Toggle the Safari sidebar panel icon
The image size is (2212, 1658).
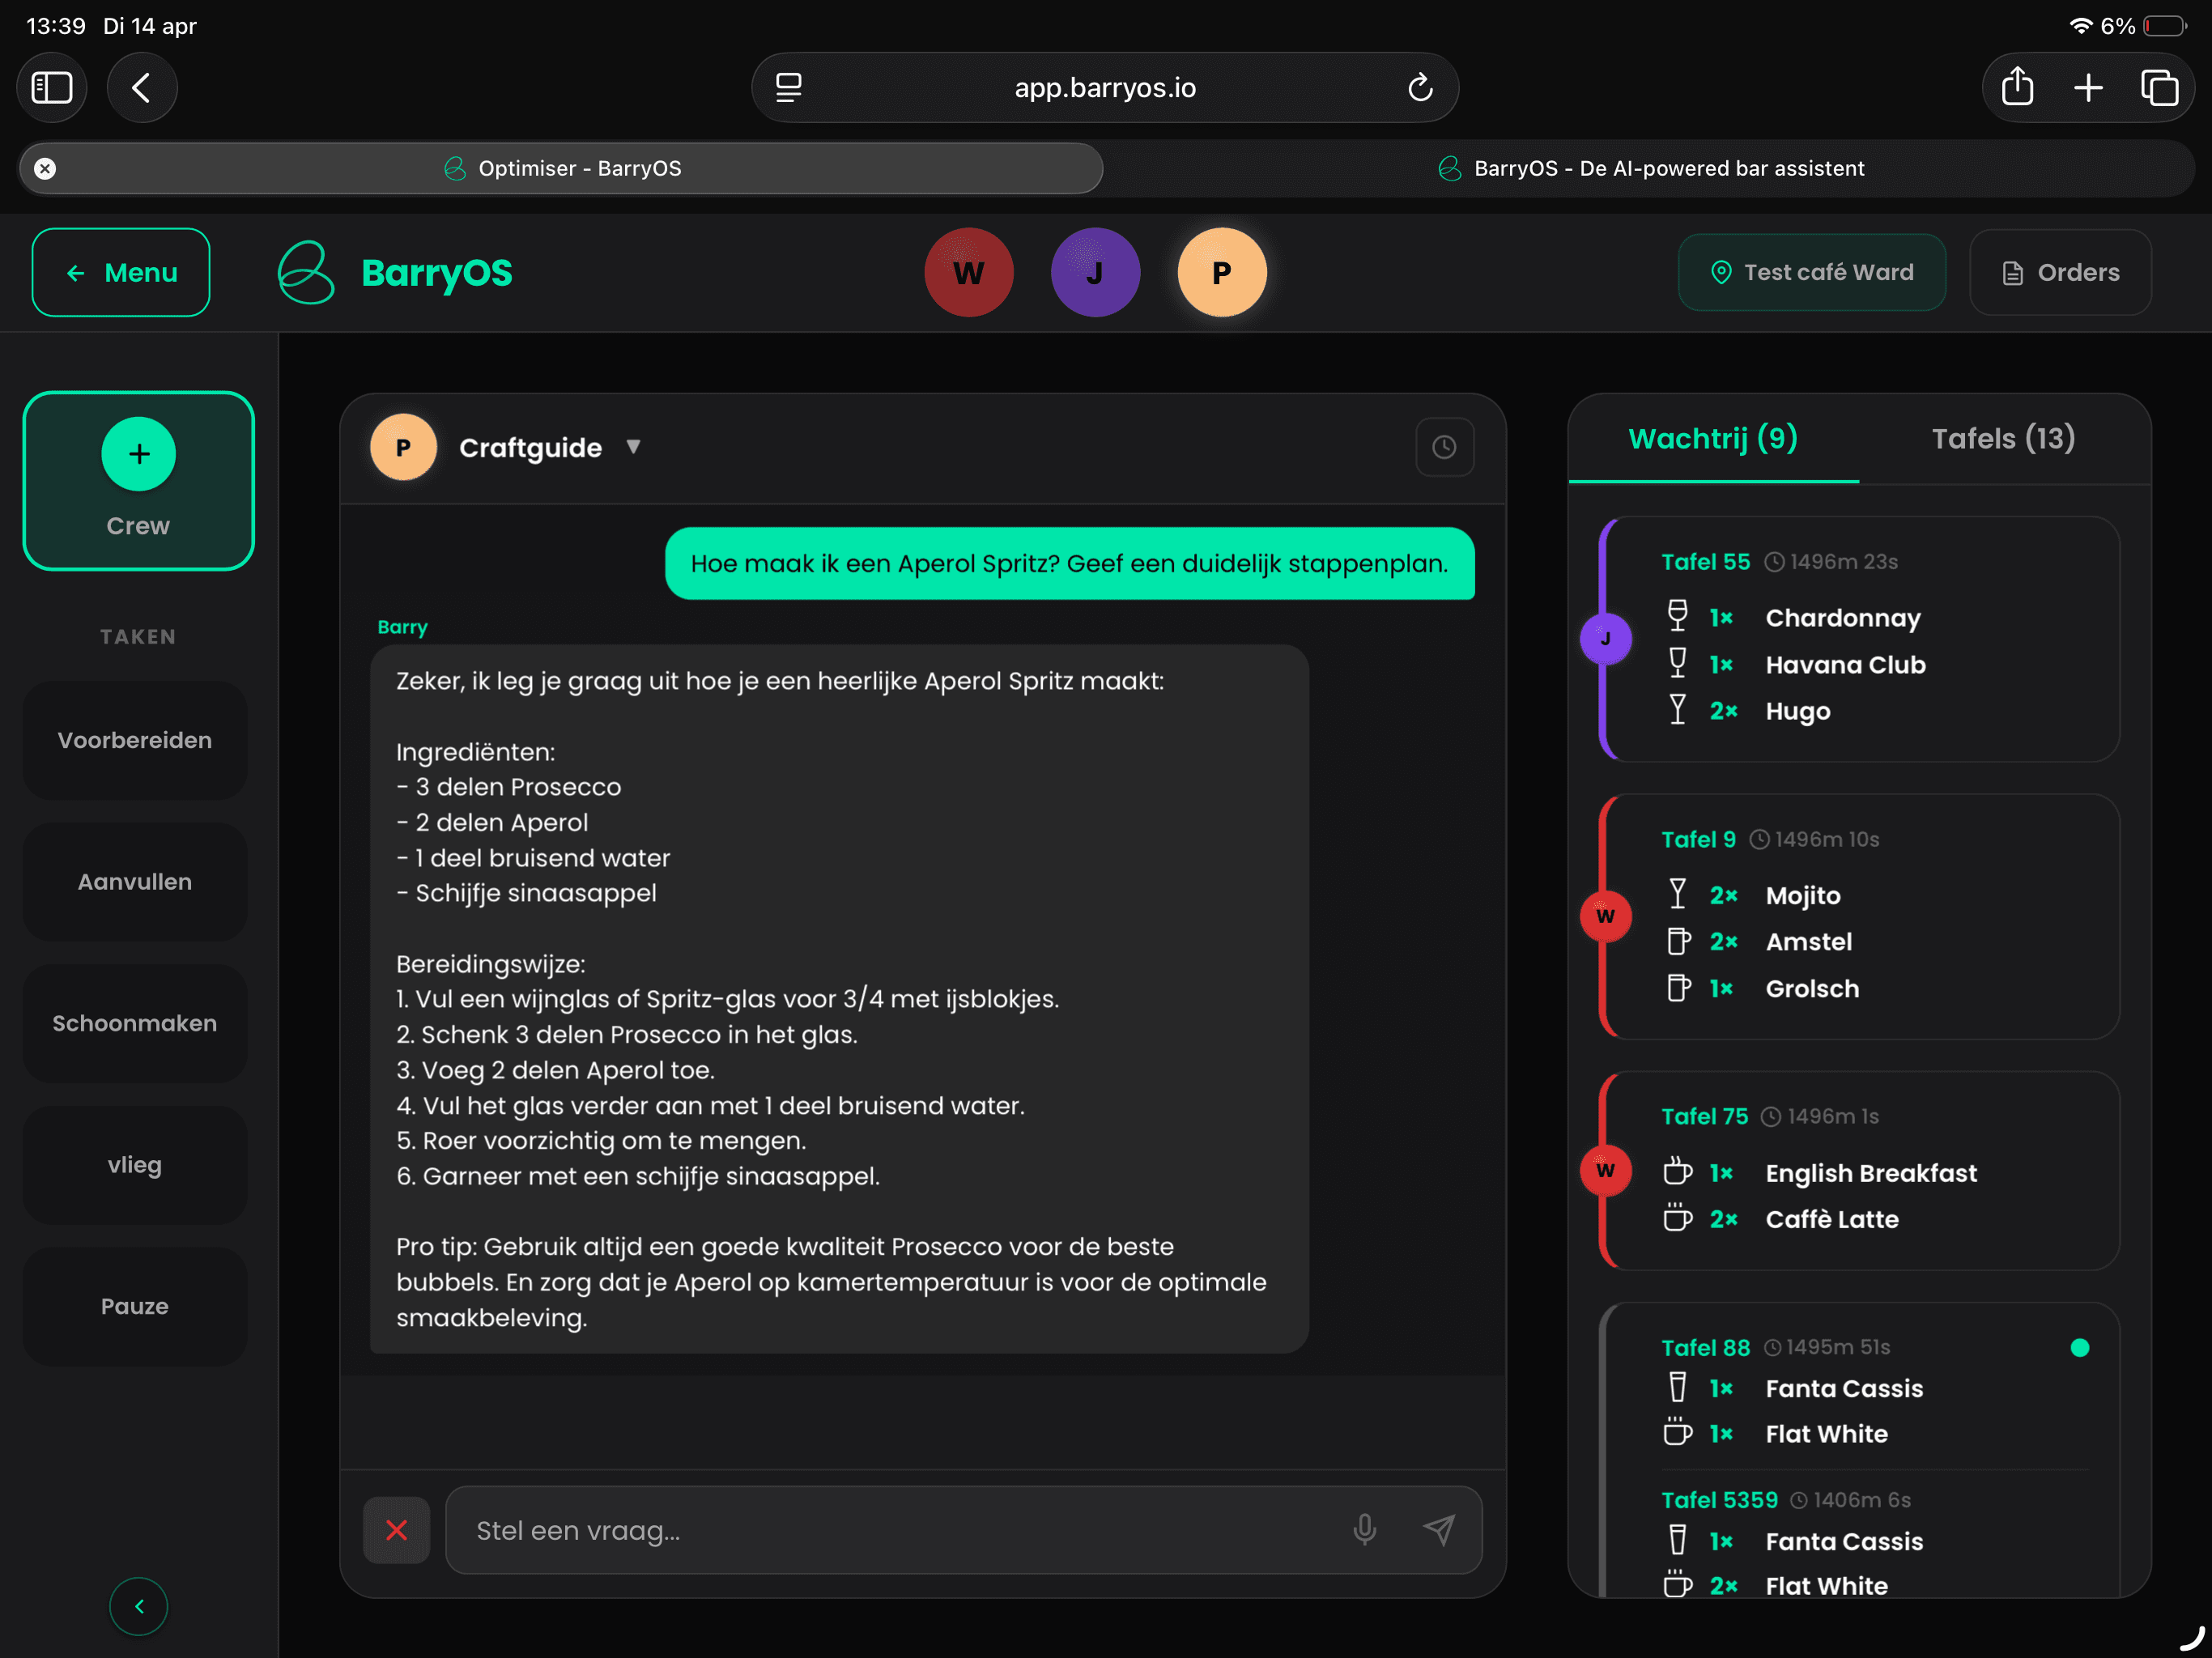click(52, 88)
